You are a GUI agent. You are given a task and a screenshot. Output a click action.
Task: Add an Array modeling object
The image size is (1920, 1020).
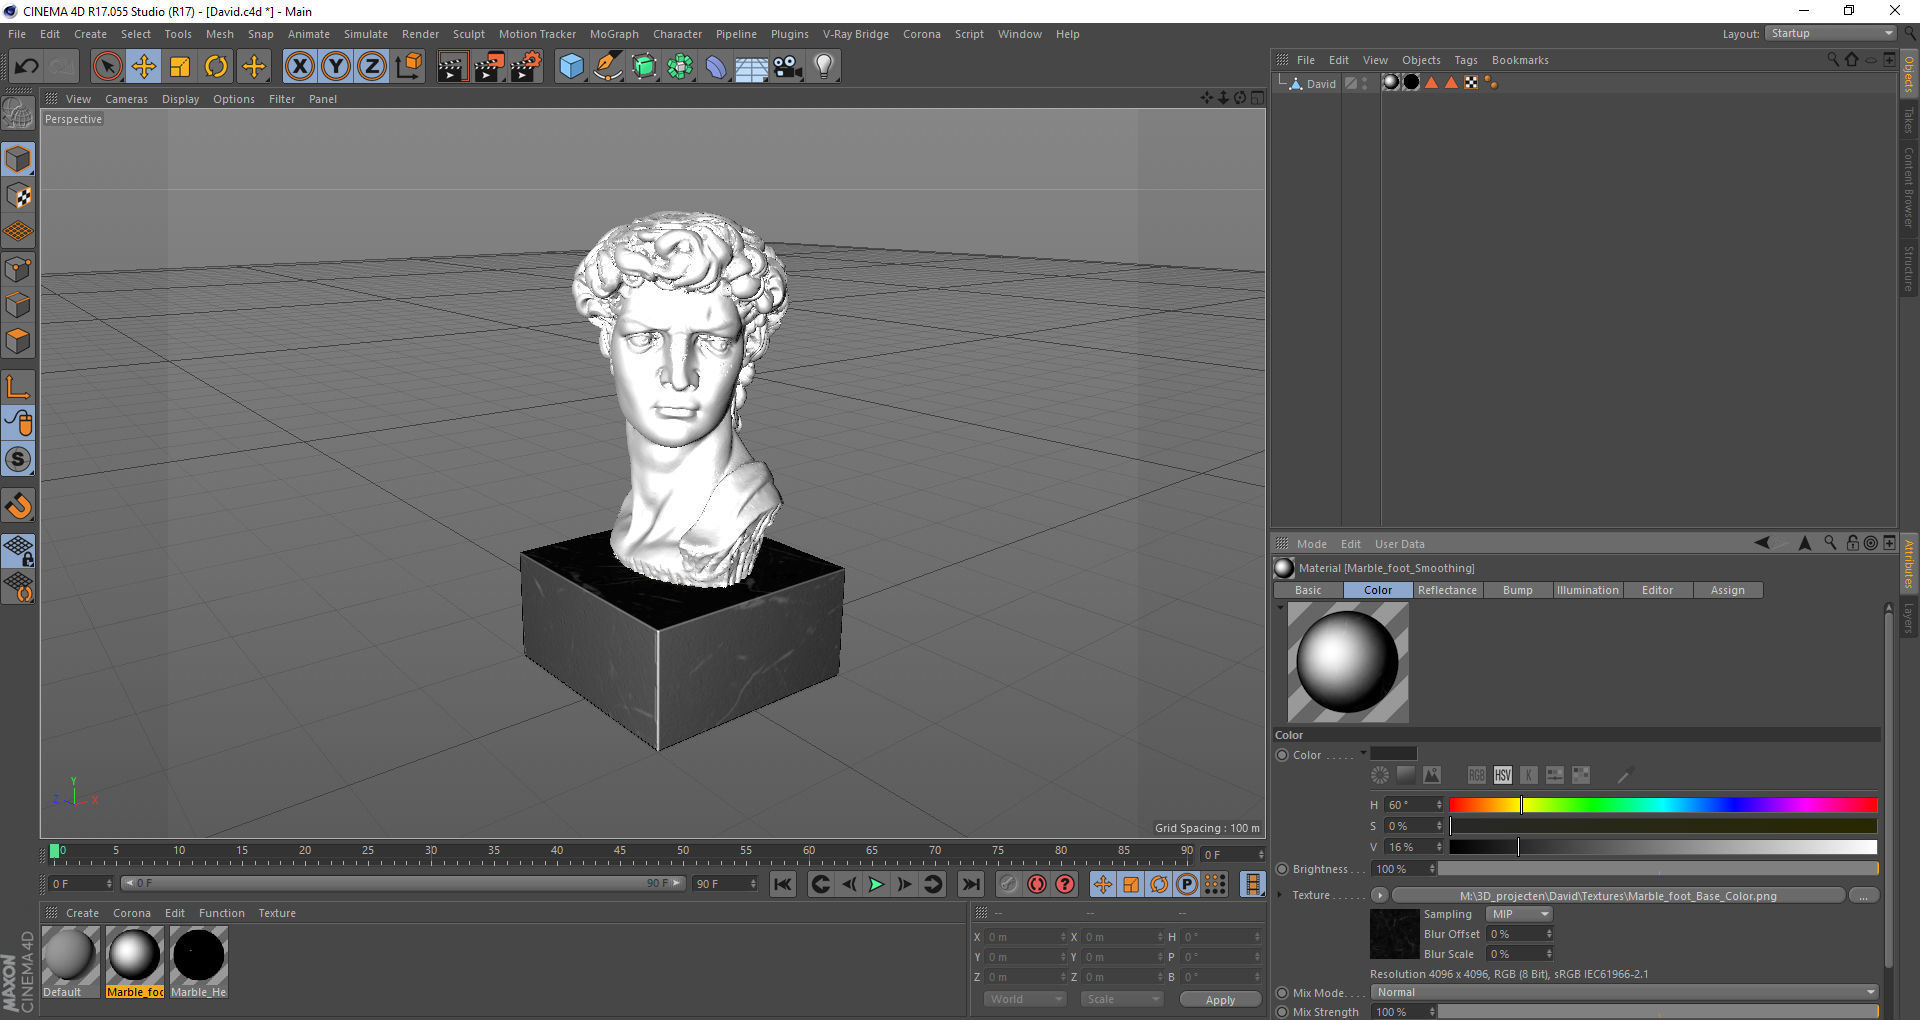coord(680,67)
